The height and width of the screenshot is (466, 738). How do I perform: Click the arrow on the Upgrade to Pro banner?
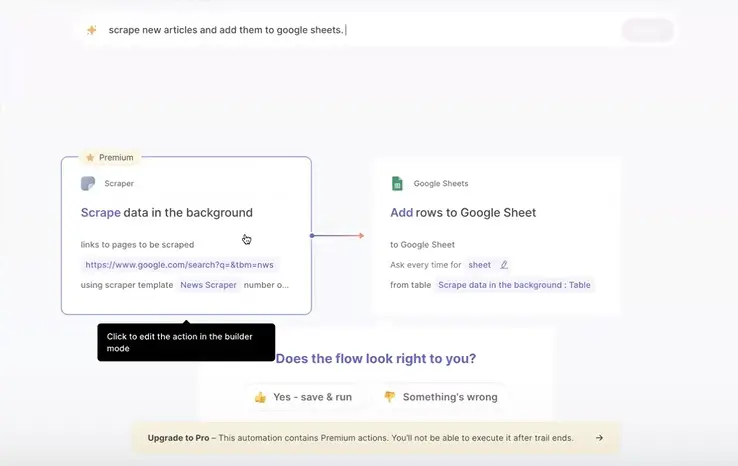(x=599, y=438)
